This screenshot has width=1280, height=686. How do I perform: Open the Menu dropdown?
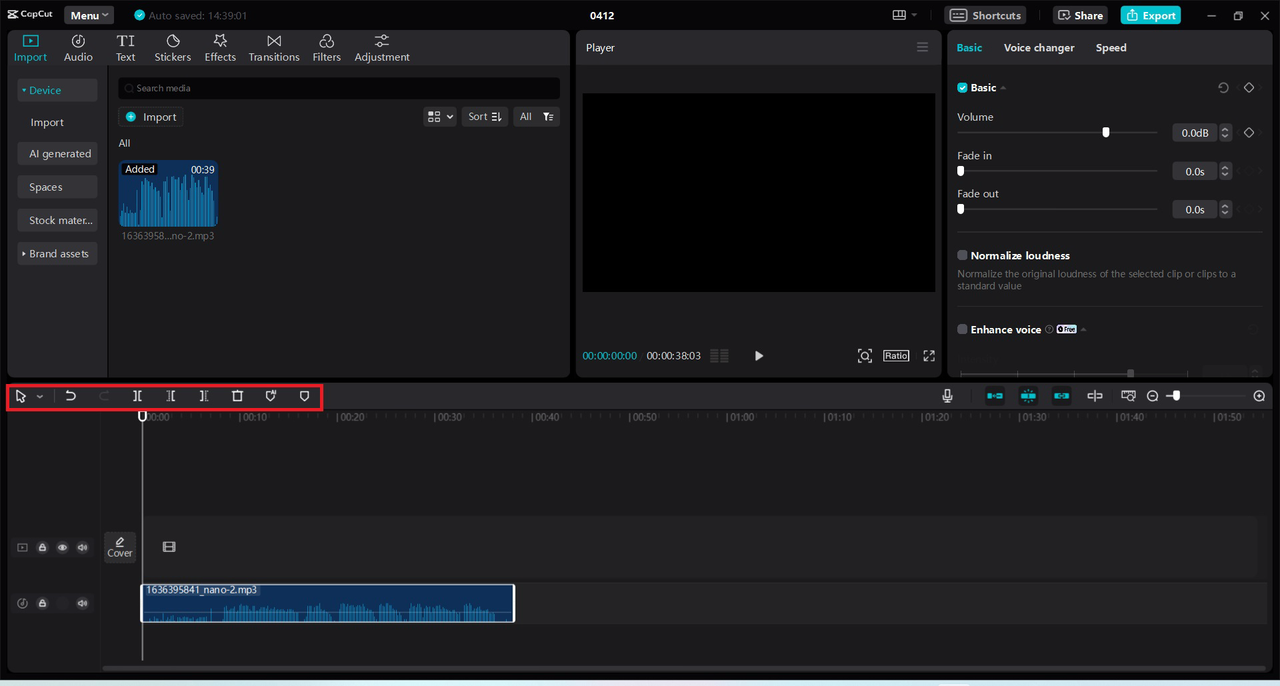tap(89, 15)
